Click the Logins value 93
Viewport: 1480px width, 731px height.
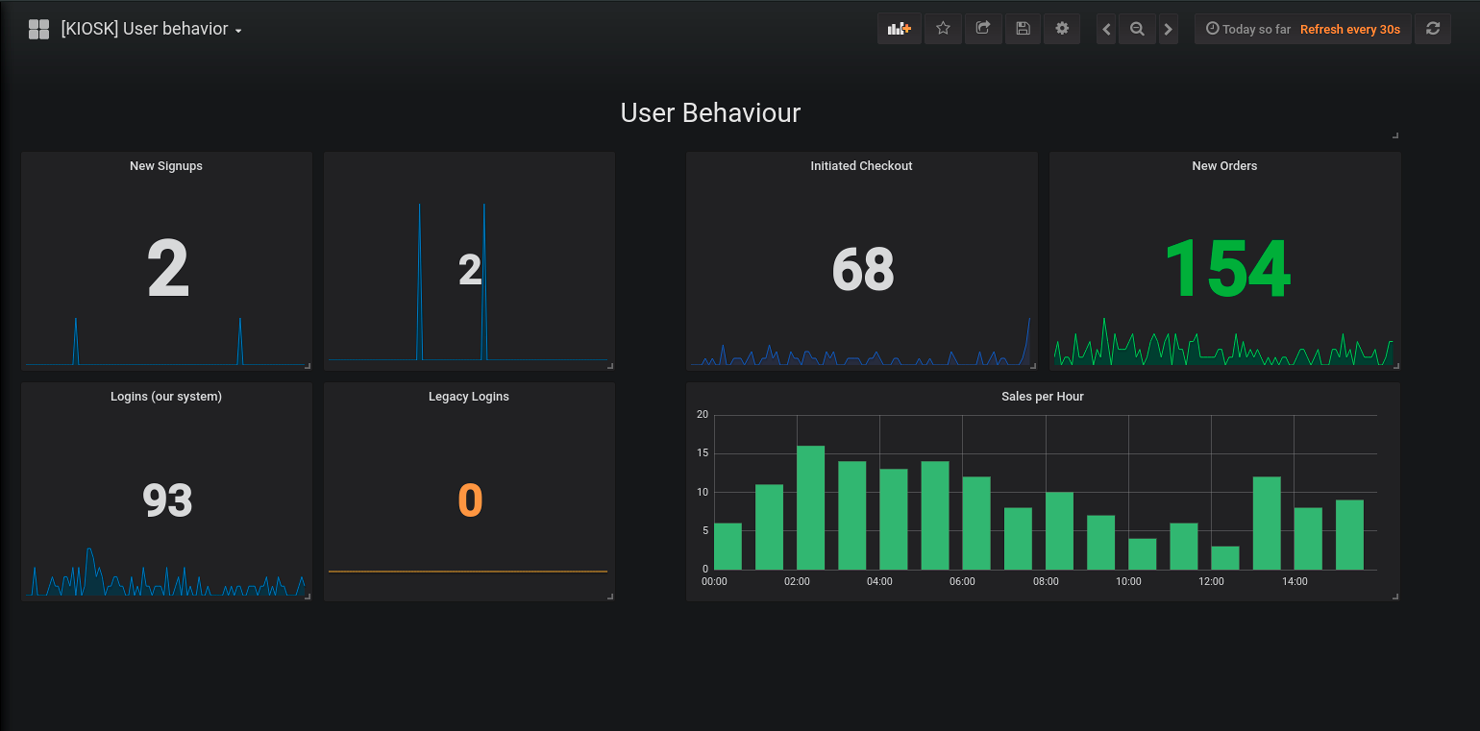tap(167, 500)
